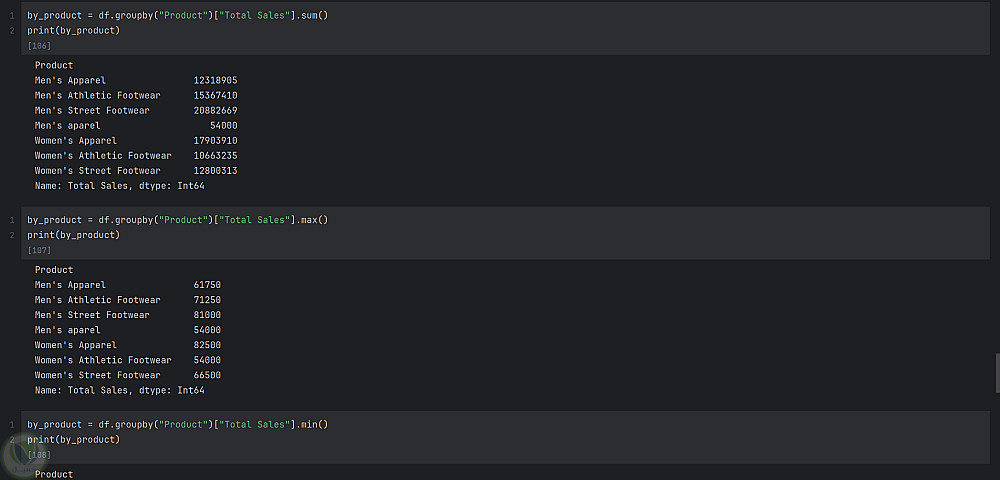This screenshot has height=480, width=1000.
Task: Click the 17903910 Women's Apparel sum value
Action: [x=215, y=140]
